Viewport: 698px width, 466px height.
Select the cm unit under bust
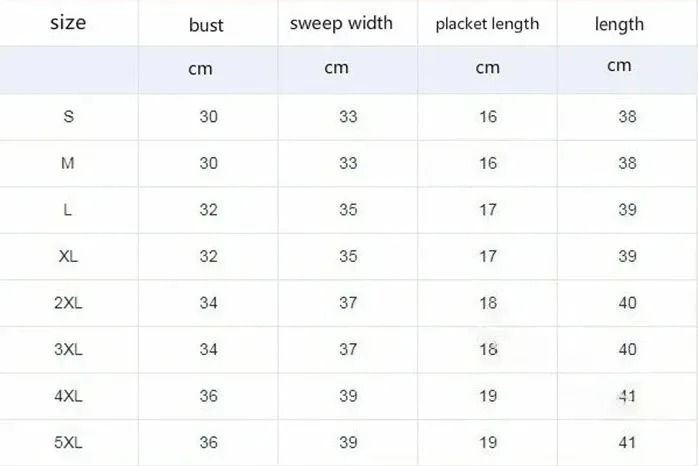click(x=200, y=69)
